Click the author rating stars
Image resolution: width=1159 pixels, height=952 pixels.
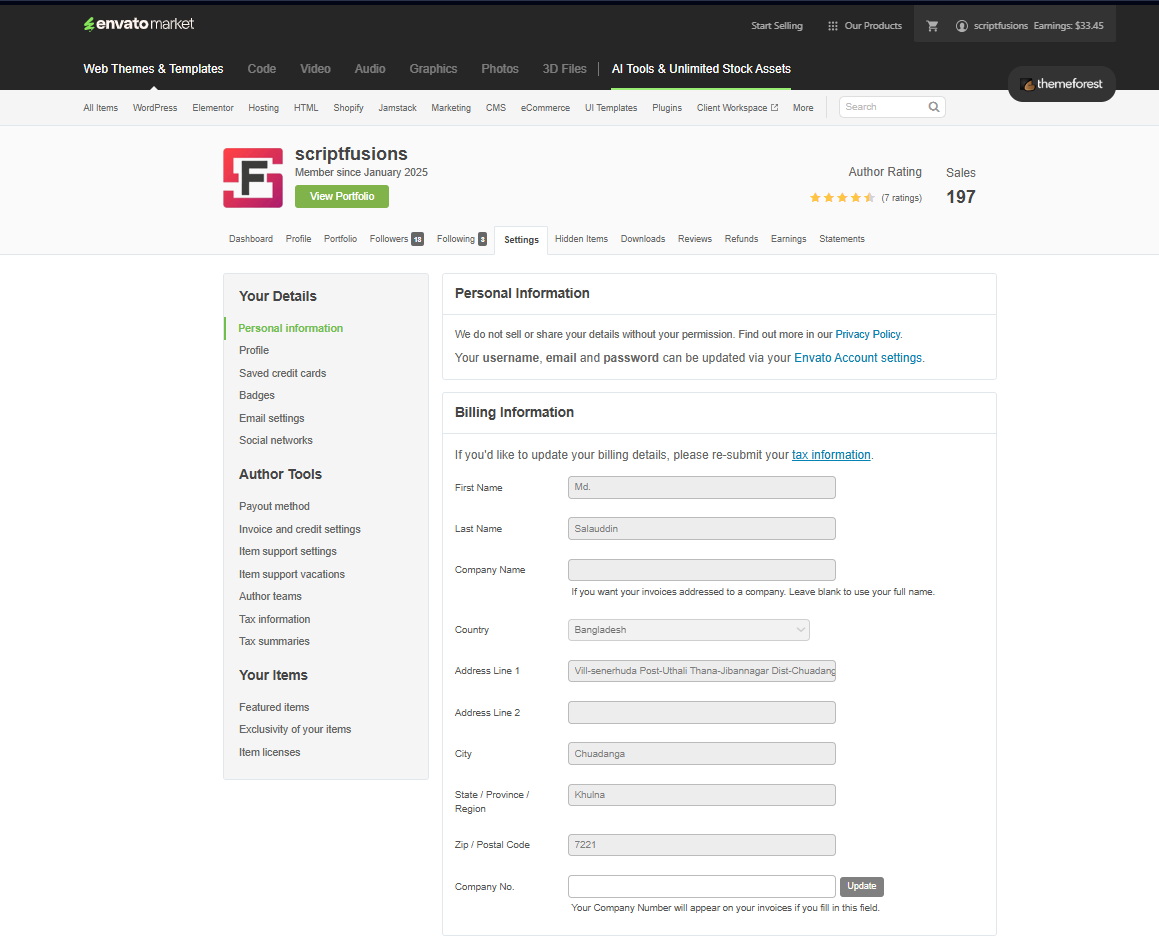point(842,198)
